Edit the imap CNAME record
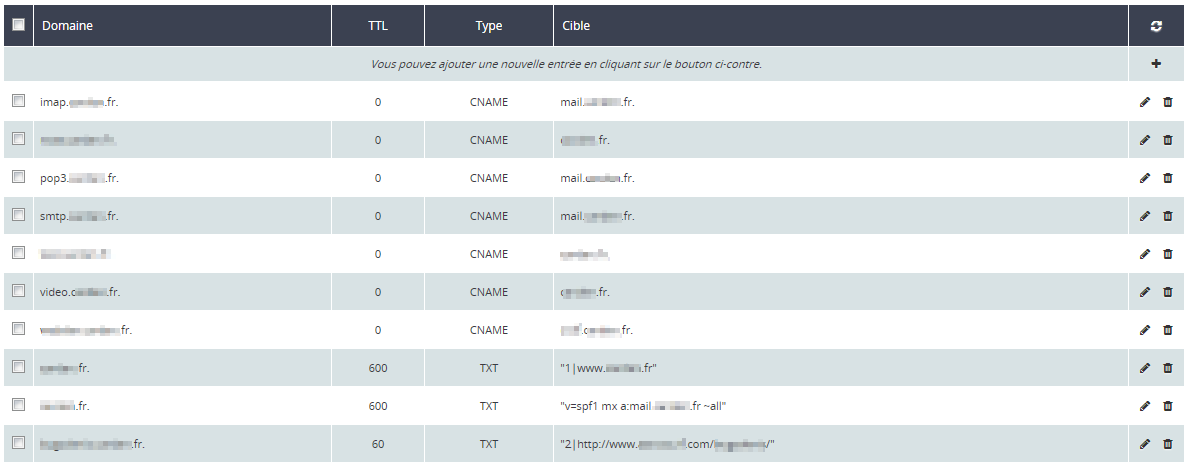Screen dimensions: 1187x466 tap(1145, 102)
